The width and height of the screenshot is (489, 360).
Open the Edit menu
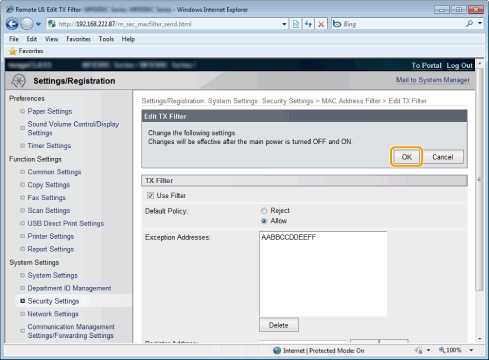click(x=32, y=39)
